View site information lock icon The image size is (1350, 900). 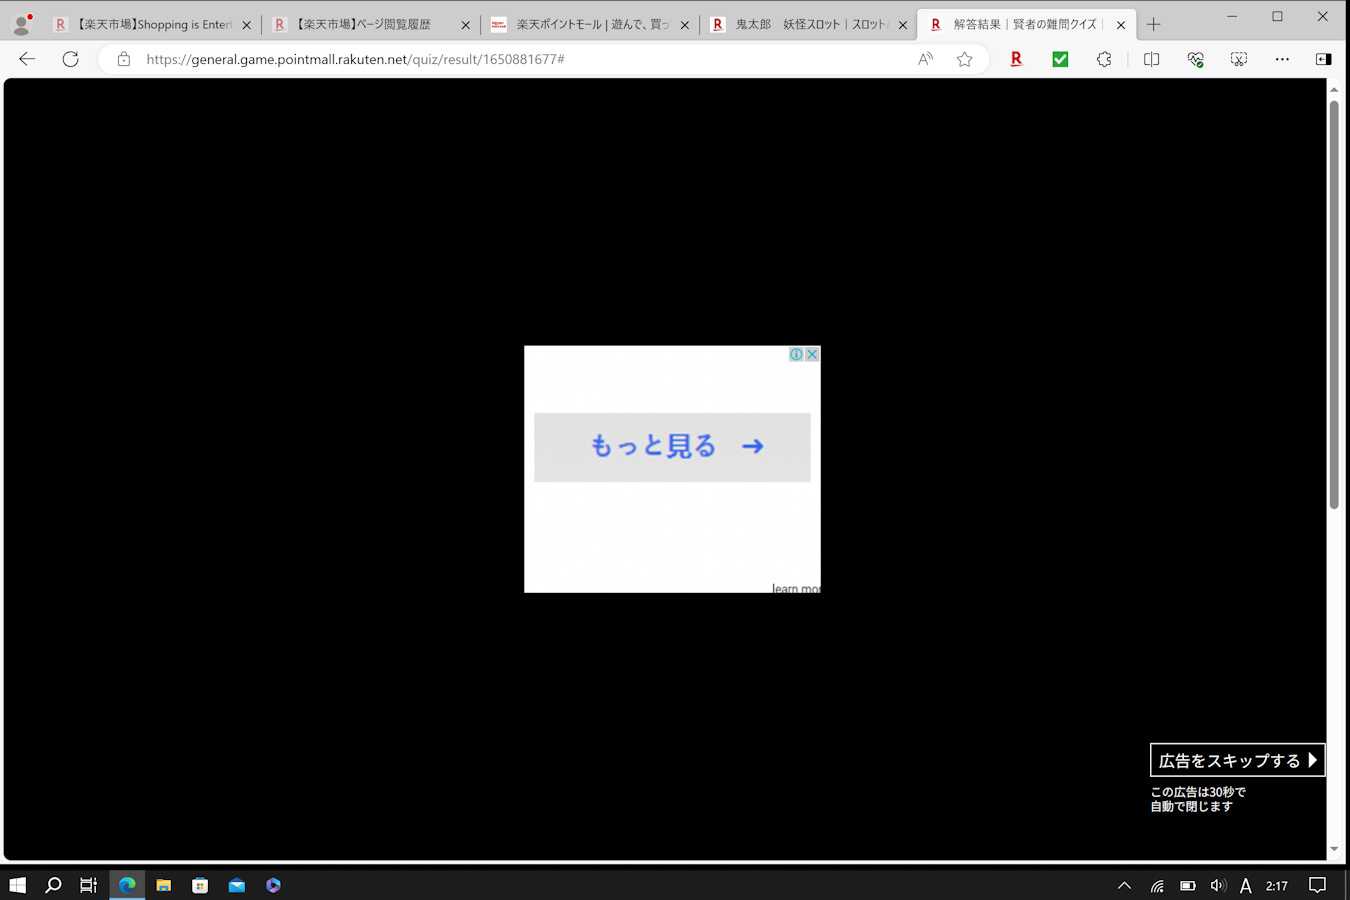click(124, 59)
